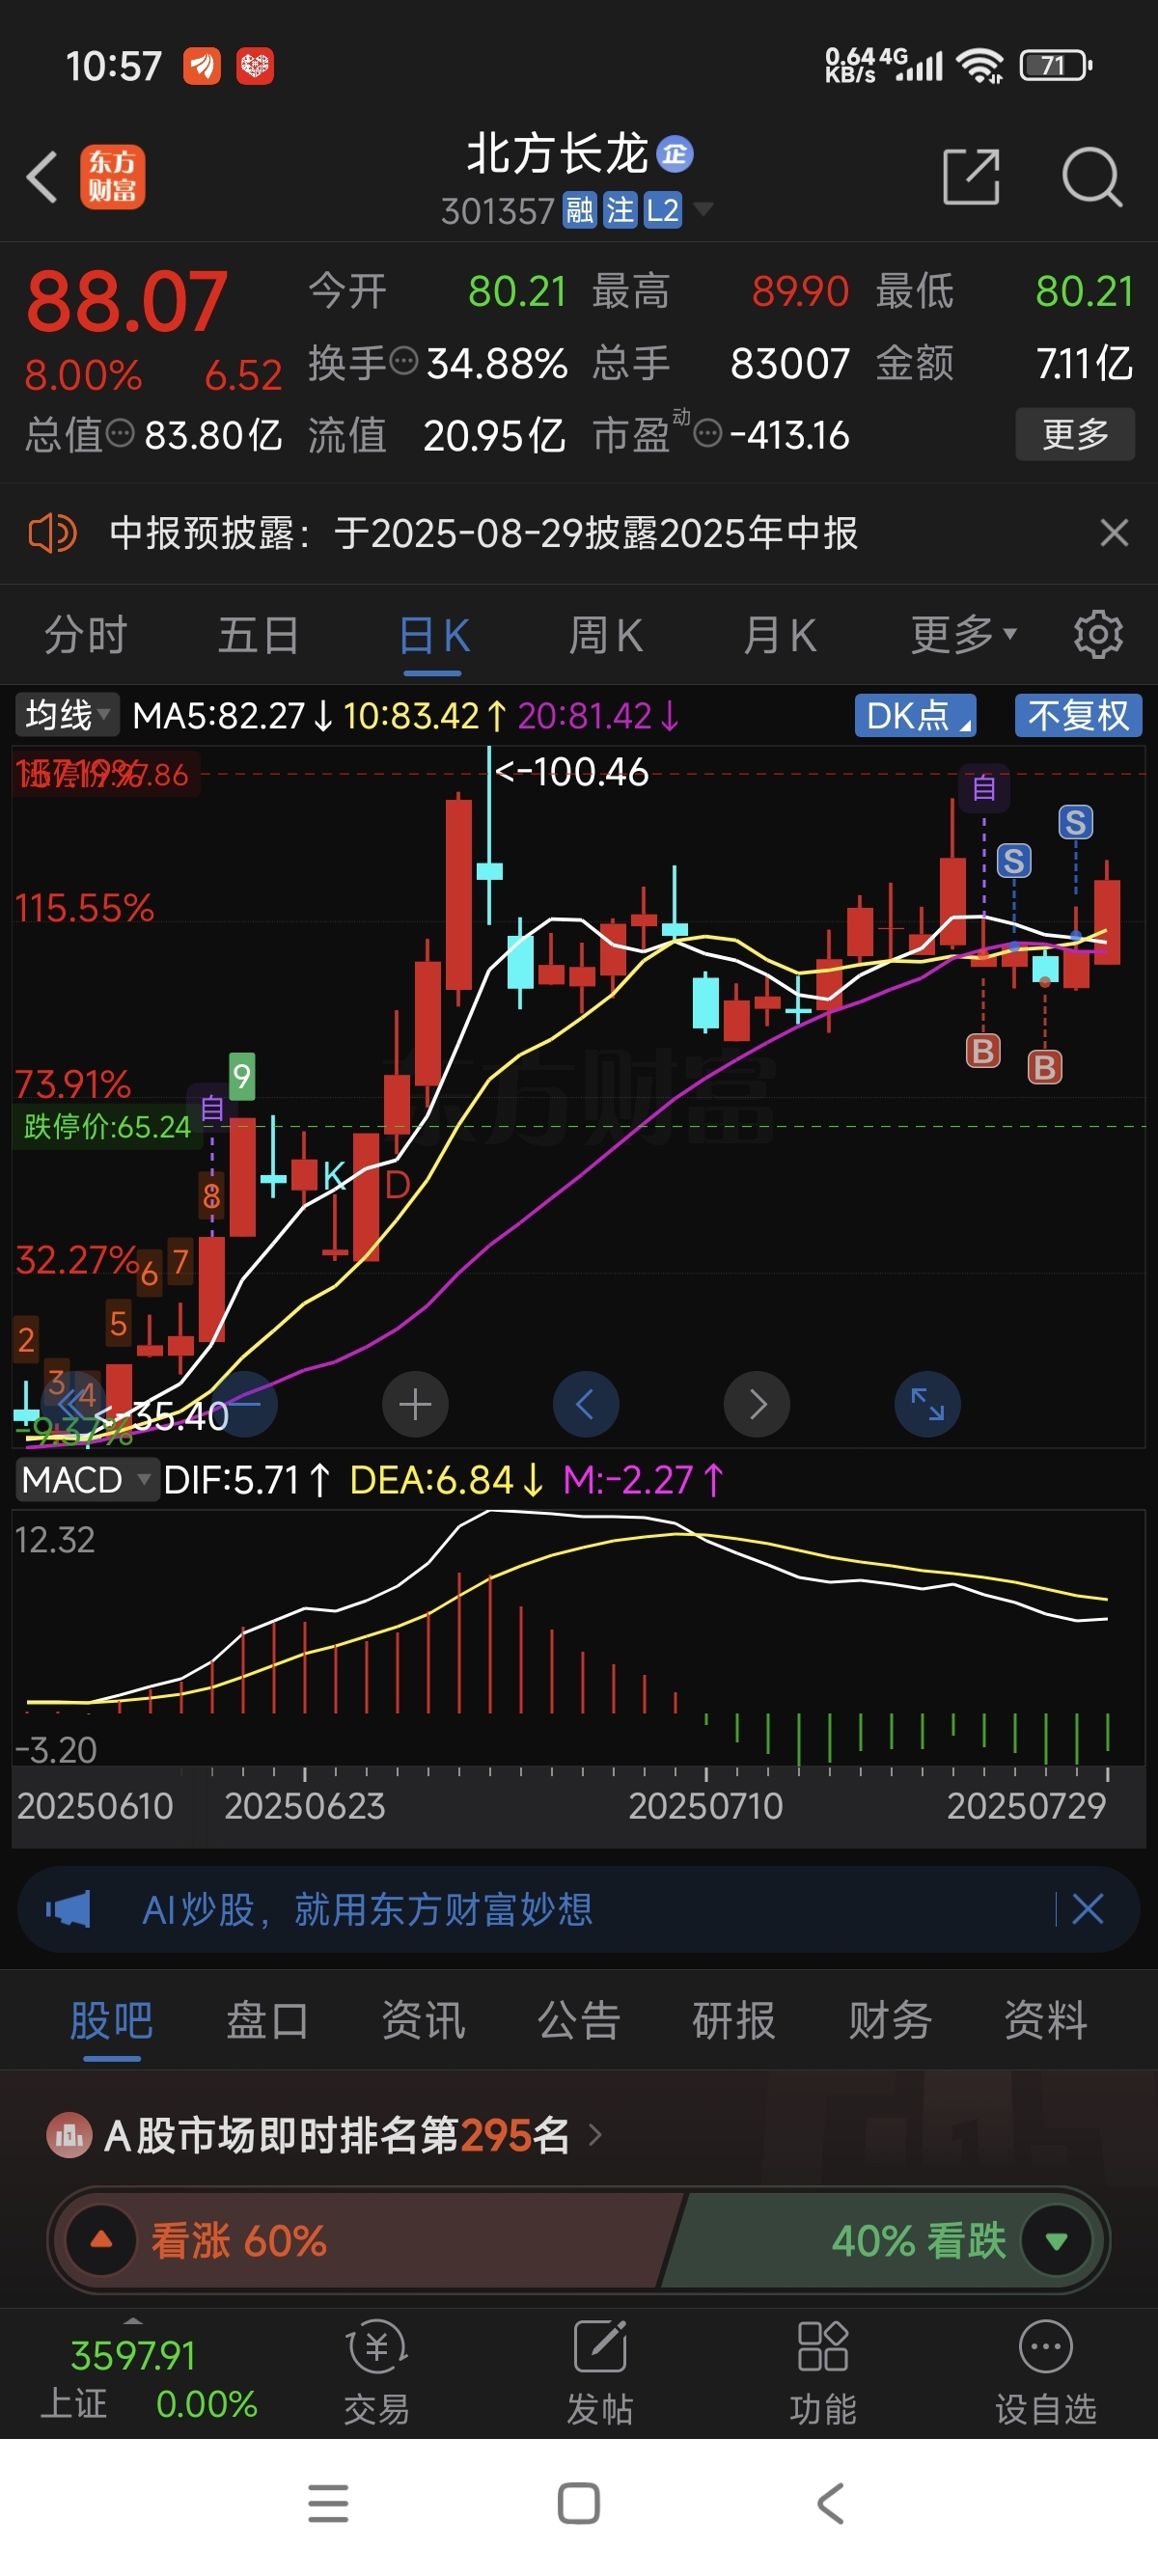Image resolution: width=1158 pixels, height=2576 pixels.
Task: Tap the rightmost B buy marker
Action: pyautogui.click(x=1045, y=1067)
